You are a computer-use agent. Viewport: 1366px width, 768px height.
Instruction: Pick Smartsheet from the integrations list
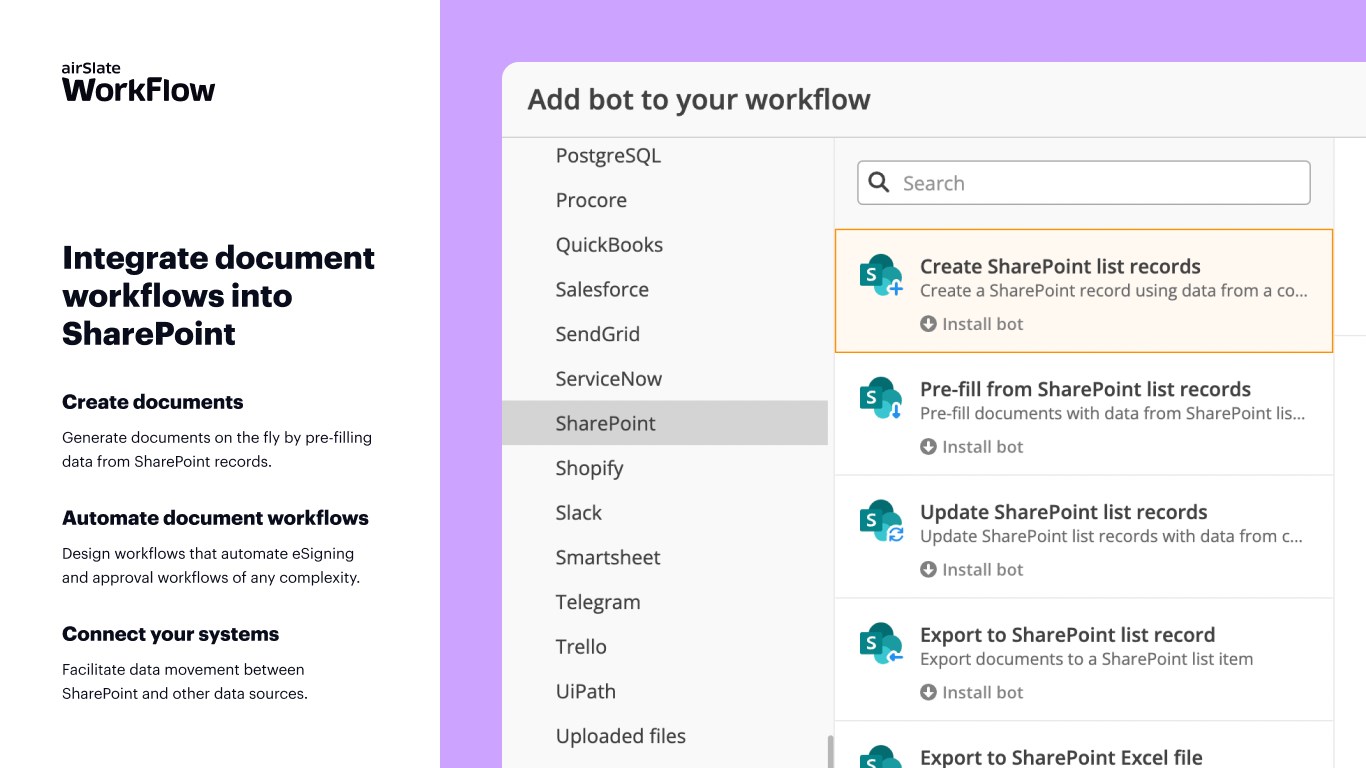click(608, 558)
